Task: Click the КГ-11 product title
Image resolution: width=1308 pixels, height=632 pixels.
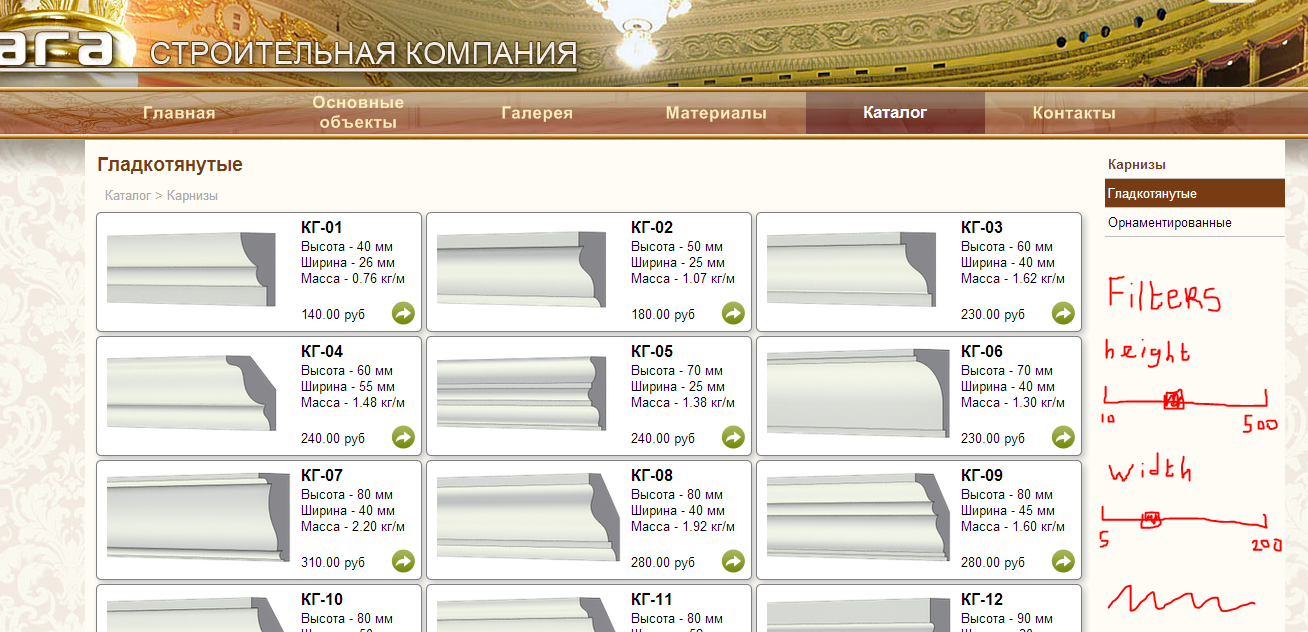Action: pos(652,599)
